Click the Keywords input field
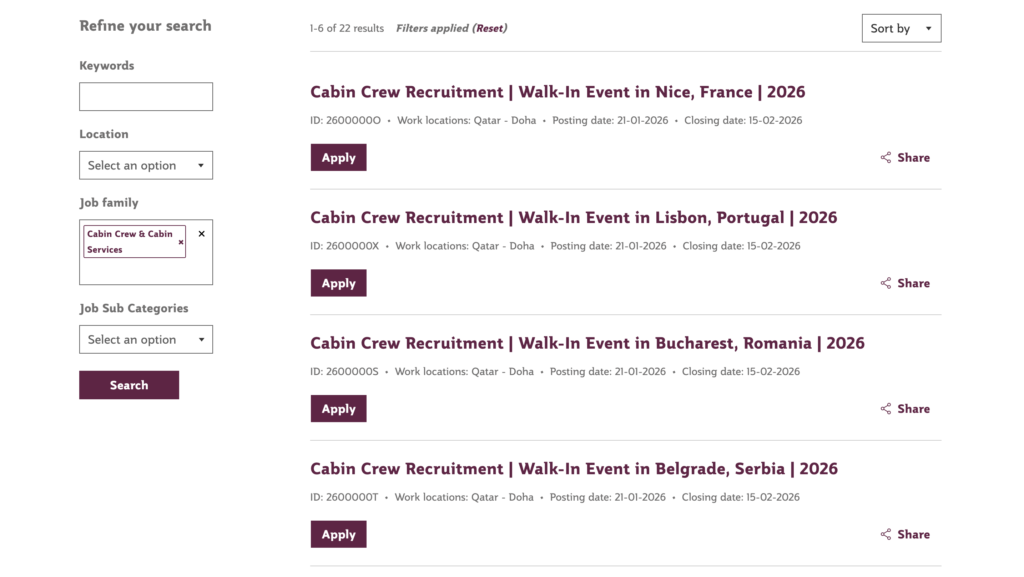1024x577 pixels. coord(146,96)
